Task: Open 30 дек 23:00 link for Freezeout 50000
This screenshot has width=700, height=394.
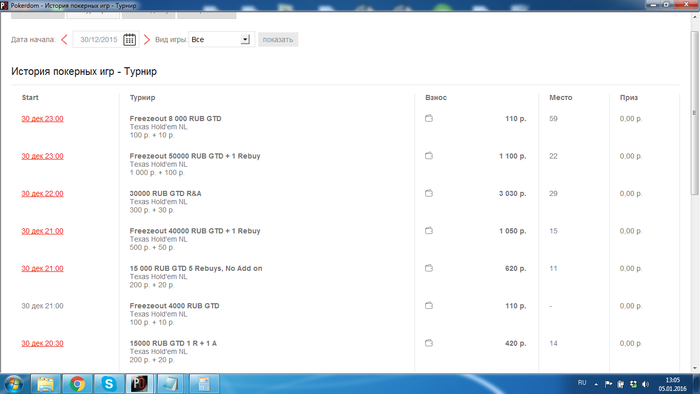Action: 42,156
